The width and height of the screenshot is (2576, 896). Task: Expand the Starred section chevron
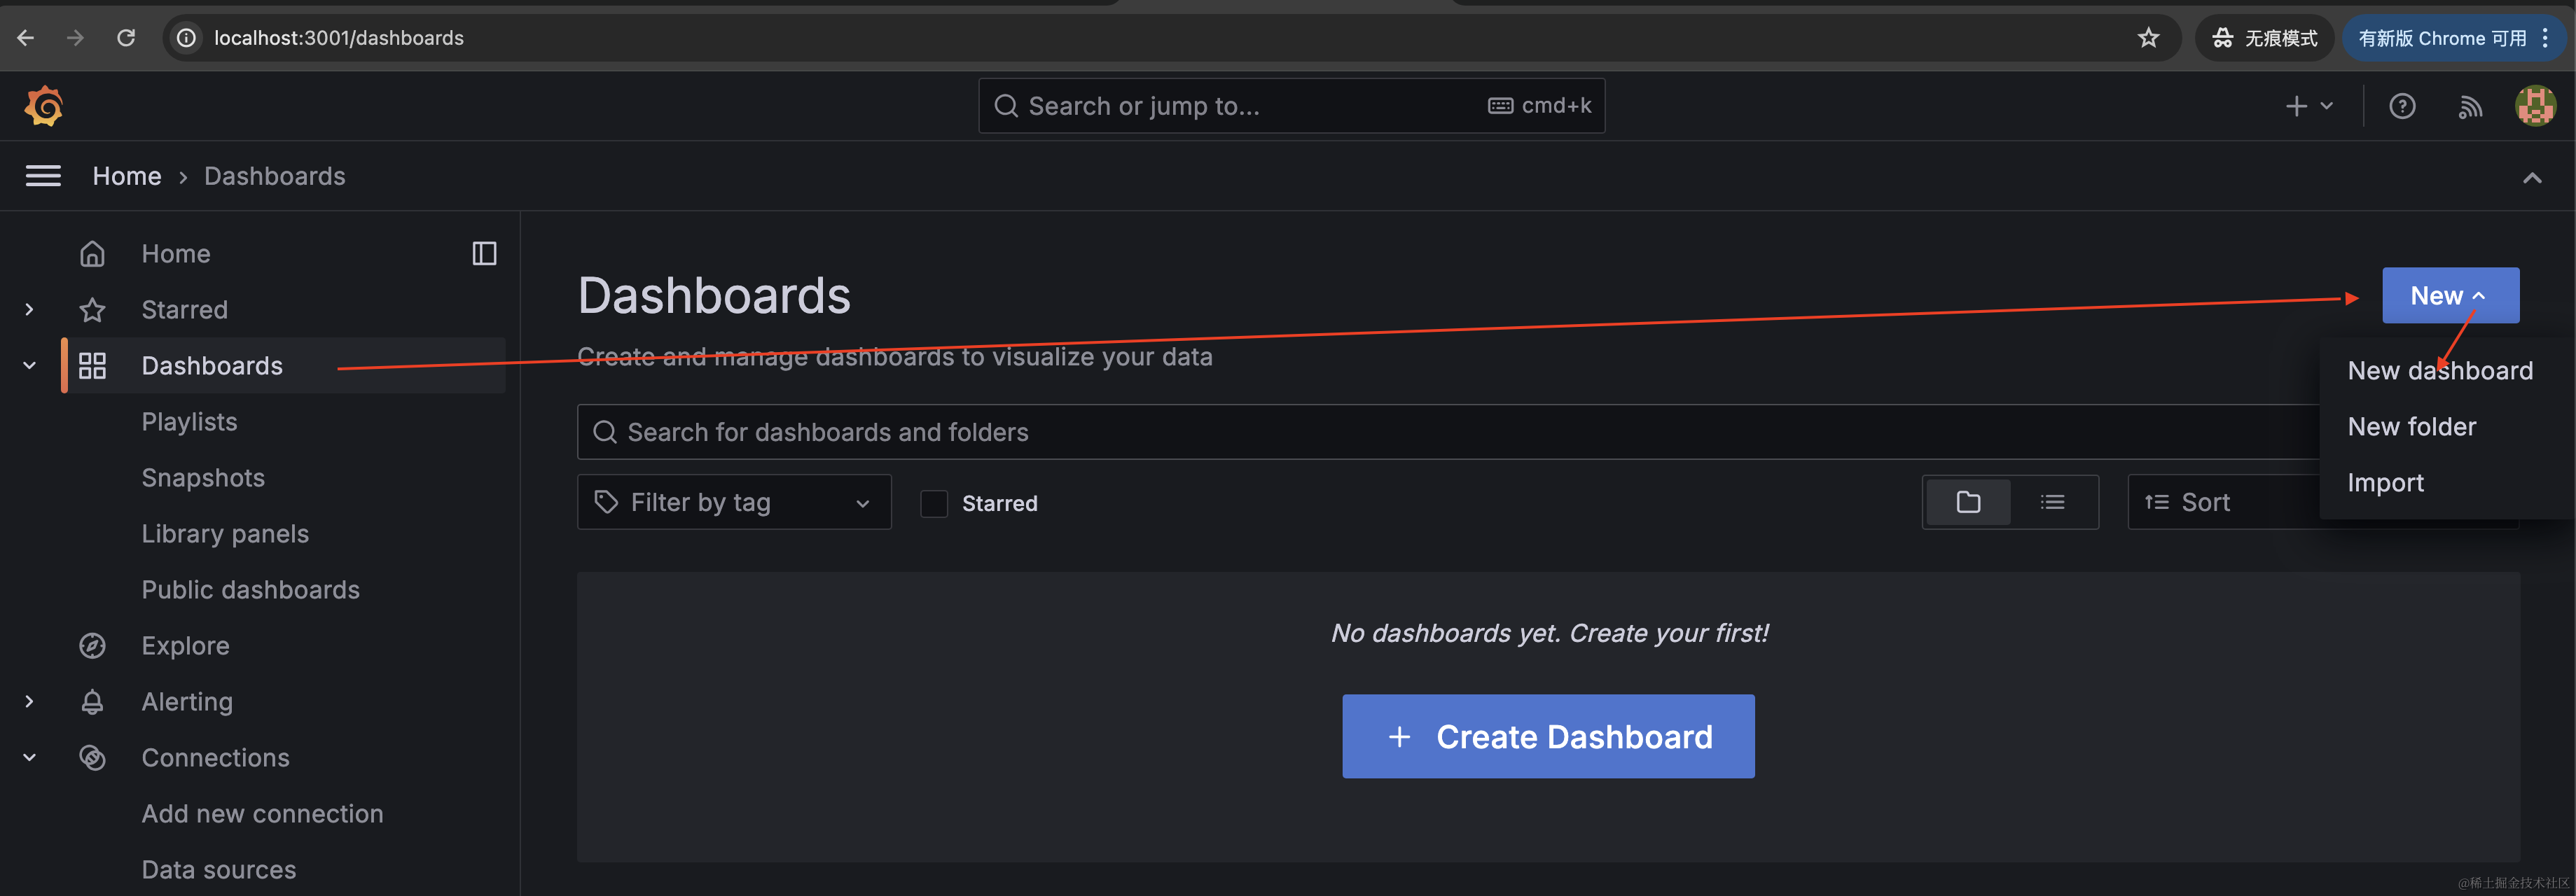29,310
